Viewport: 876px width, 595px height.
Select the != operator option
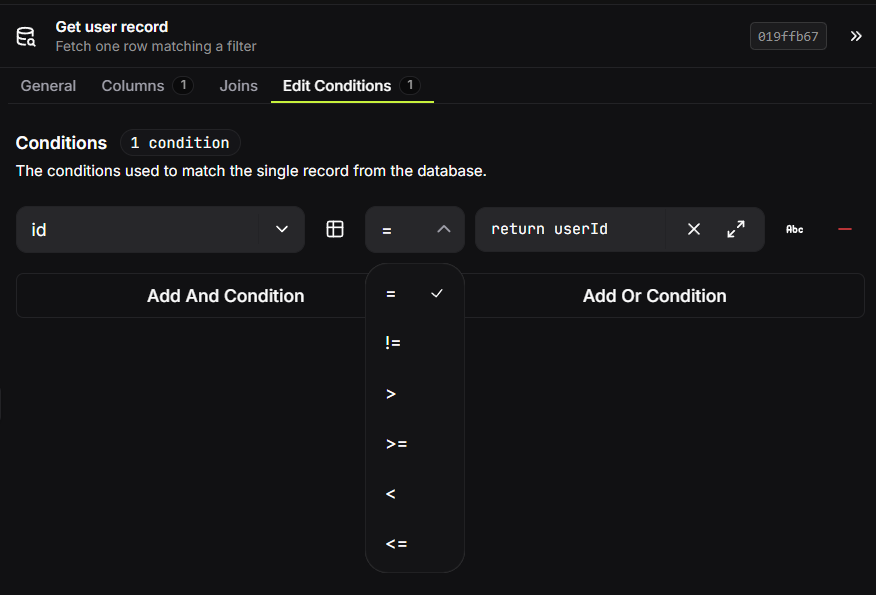pos(415,343)
